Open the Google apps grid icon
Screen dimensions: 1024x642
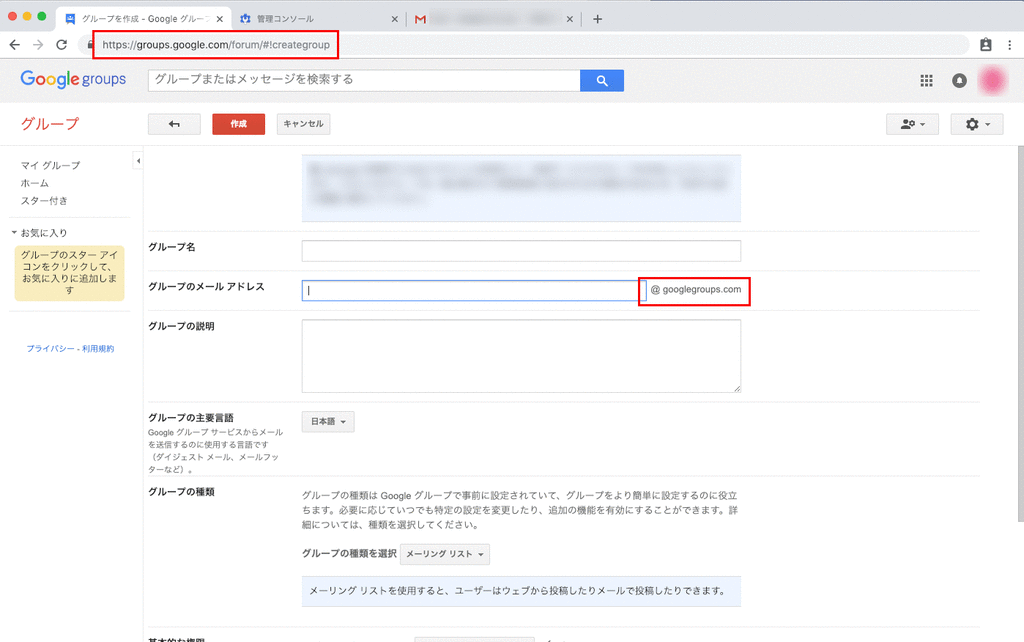[926, 80]
